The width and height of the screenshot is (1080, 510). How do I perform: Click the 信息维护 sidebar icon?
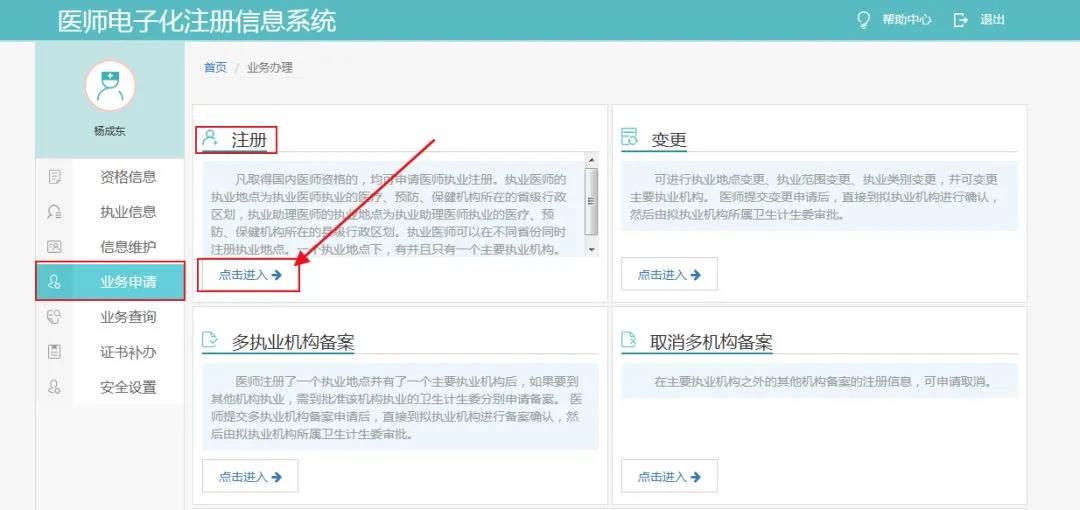[55, 247]
